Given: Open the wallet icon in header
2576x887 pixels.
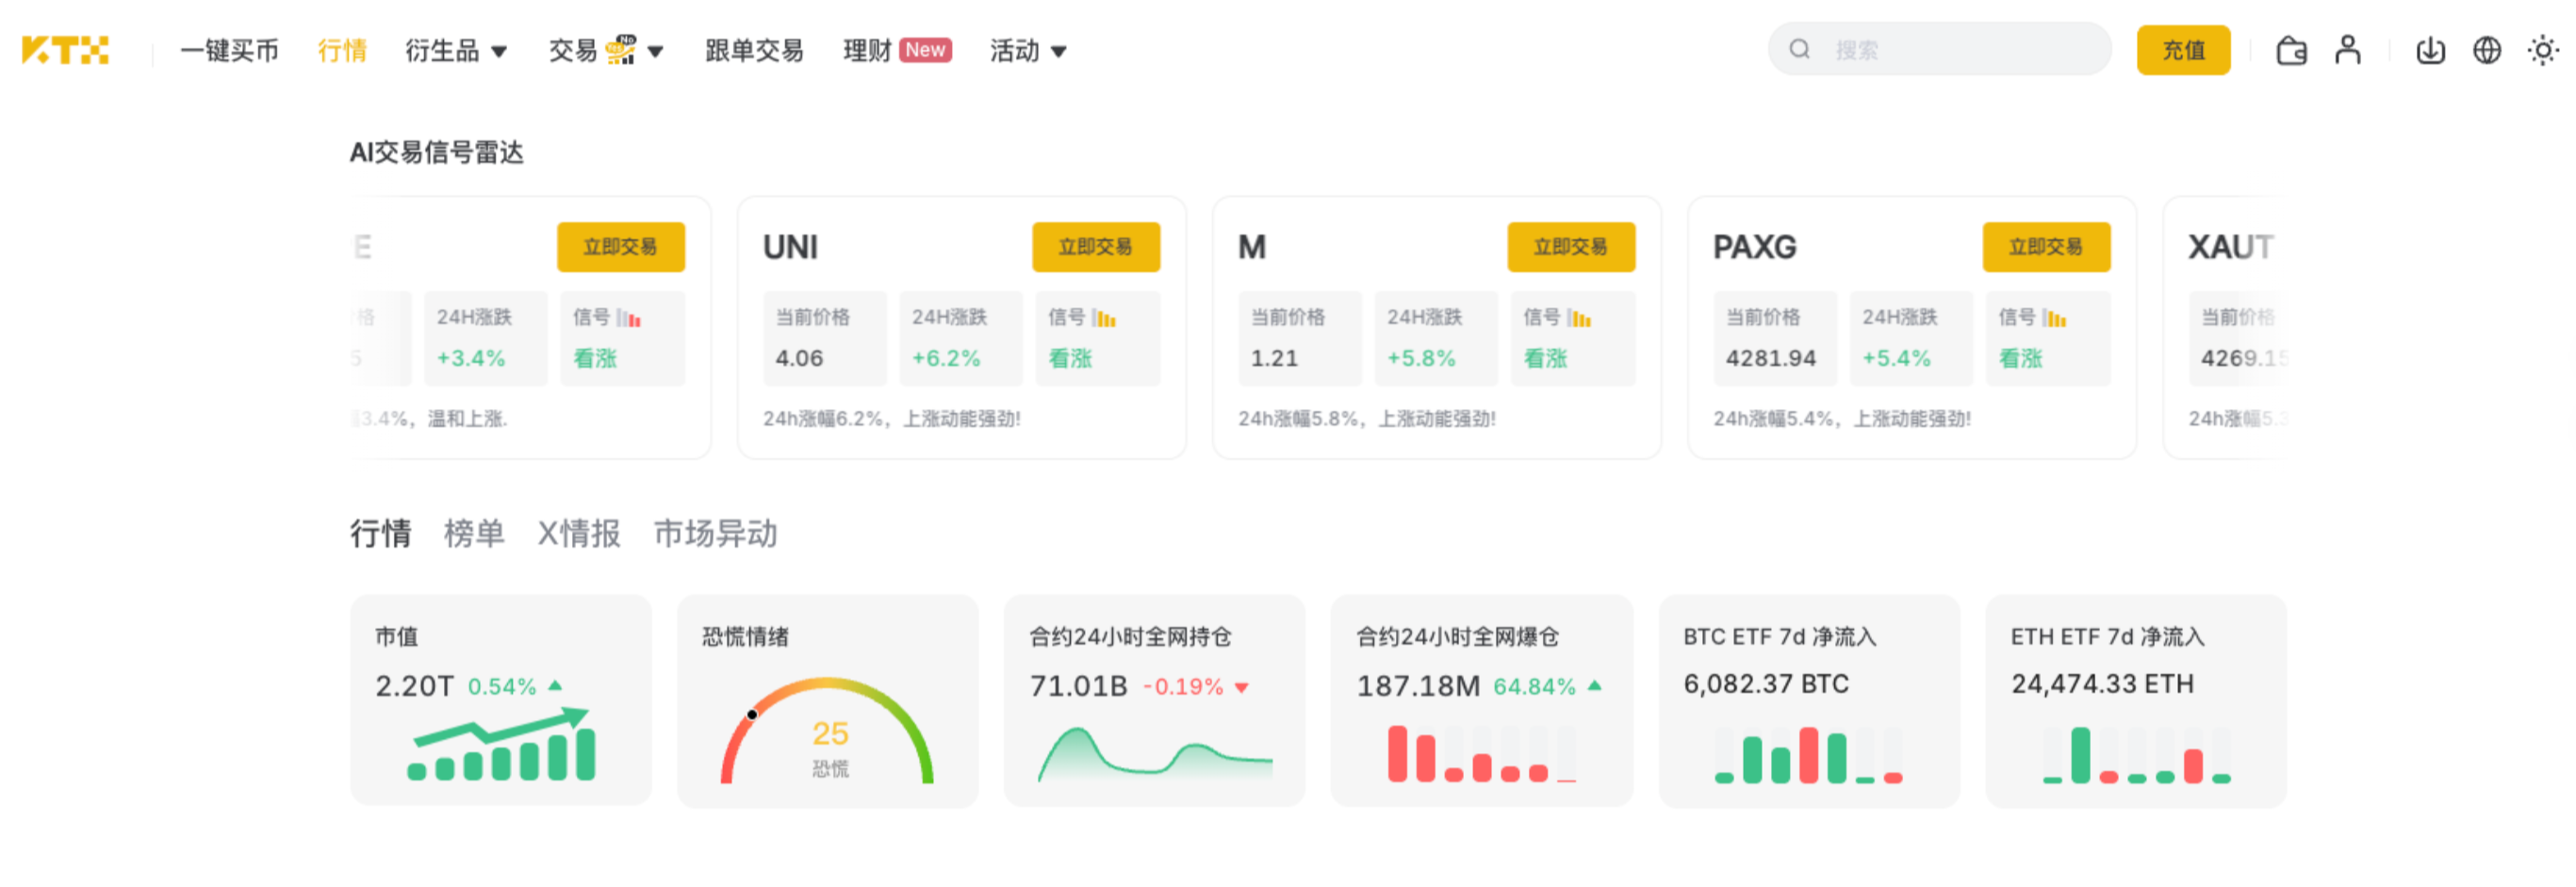Looking at the screenshot, I should 2291,50.
